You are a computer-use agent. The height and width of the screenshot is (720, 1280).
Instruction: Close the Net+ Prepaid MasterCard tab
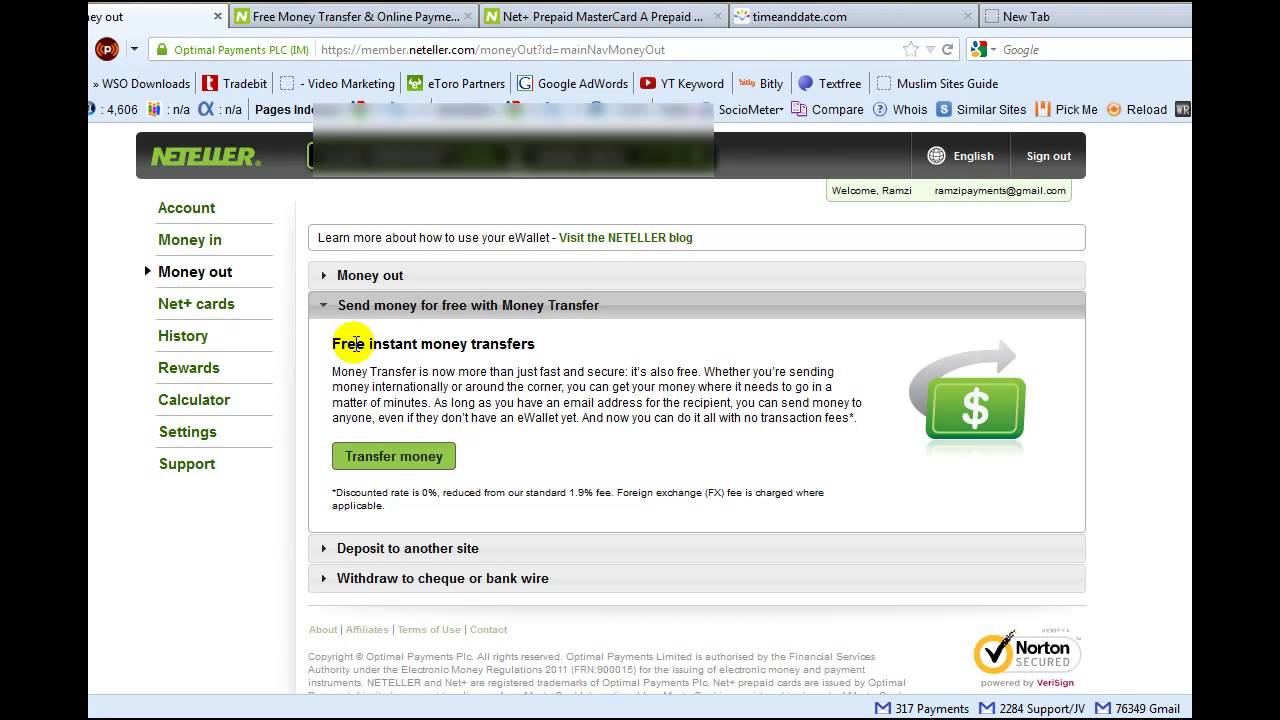(x=718, y=16)
